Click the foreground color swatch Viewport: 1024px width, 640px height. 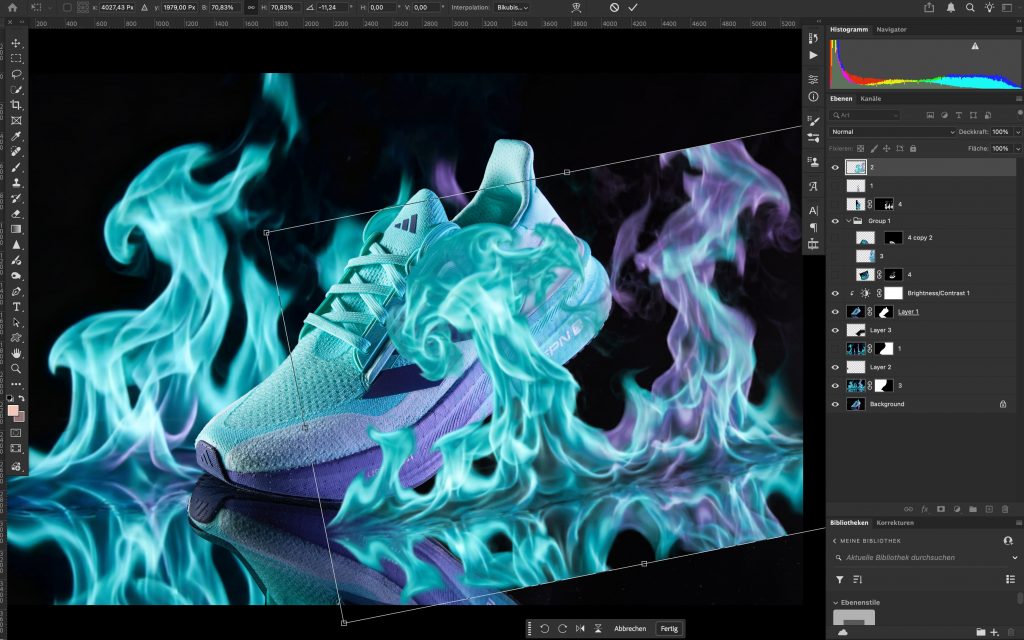click(13, 411)
